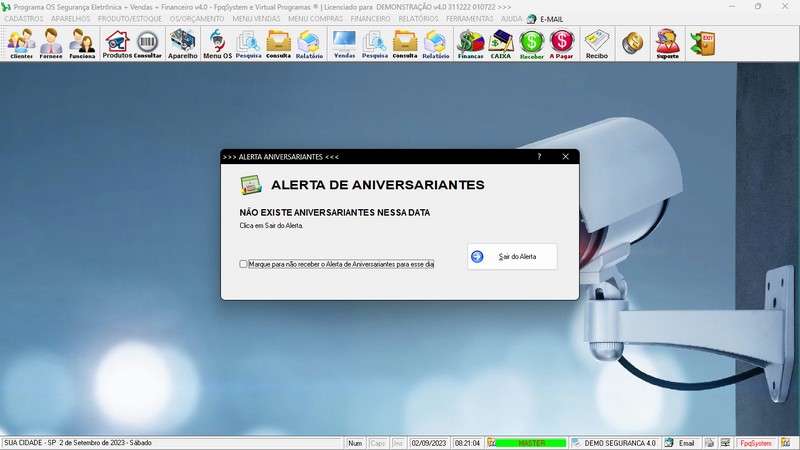
Task: Click the time 08:21:04 in status bar
Action: 467,443
